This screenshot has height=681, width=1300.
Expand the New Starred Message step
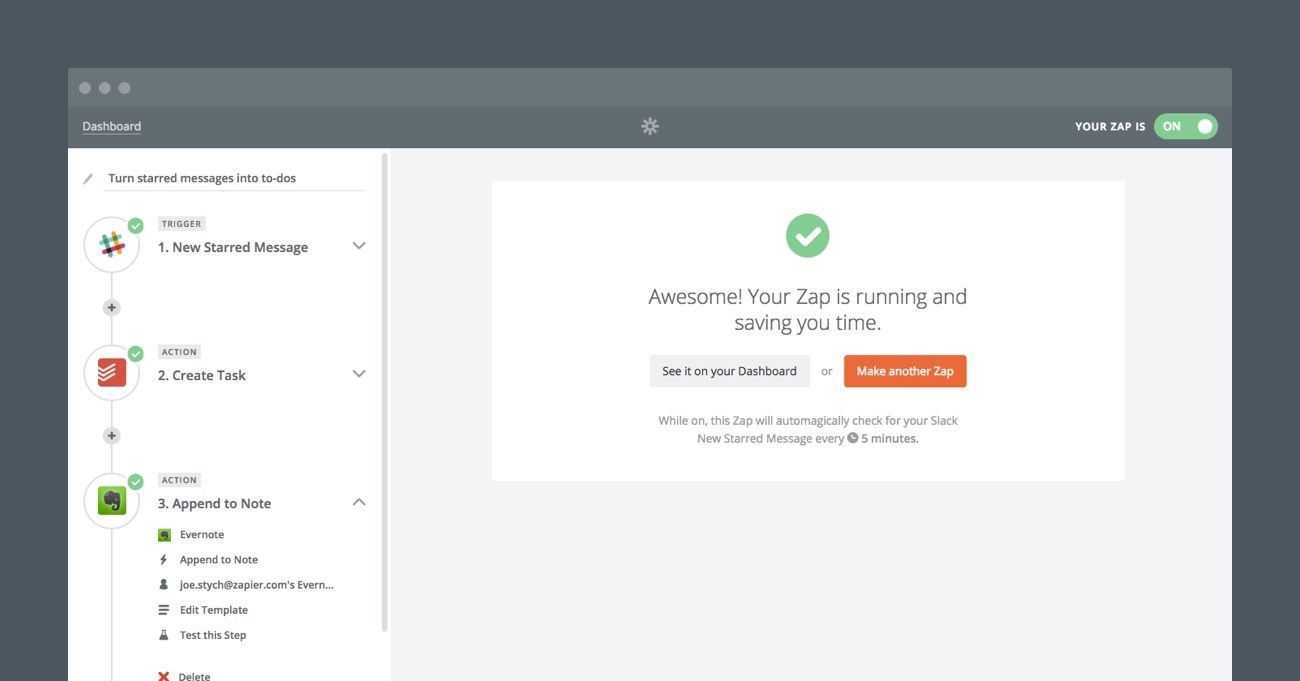point(359,246)
